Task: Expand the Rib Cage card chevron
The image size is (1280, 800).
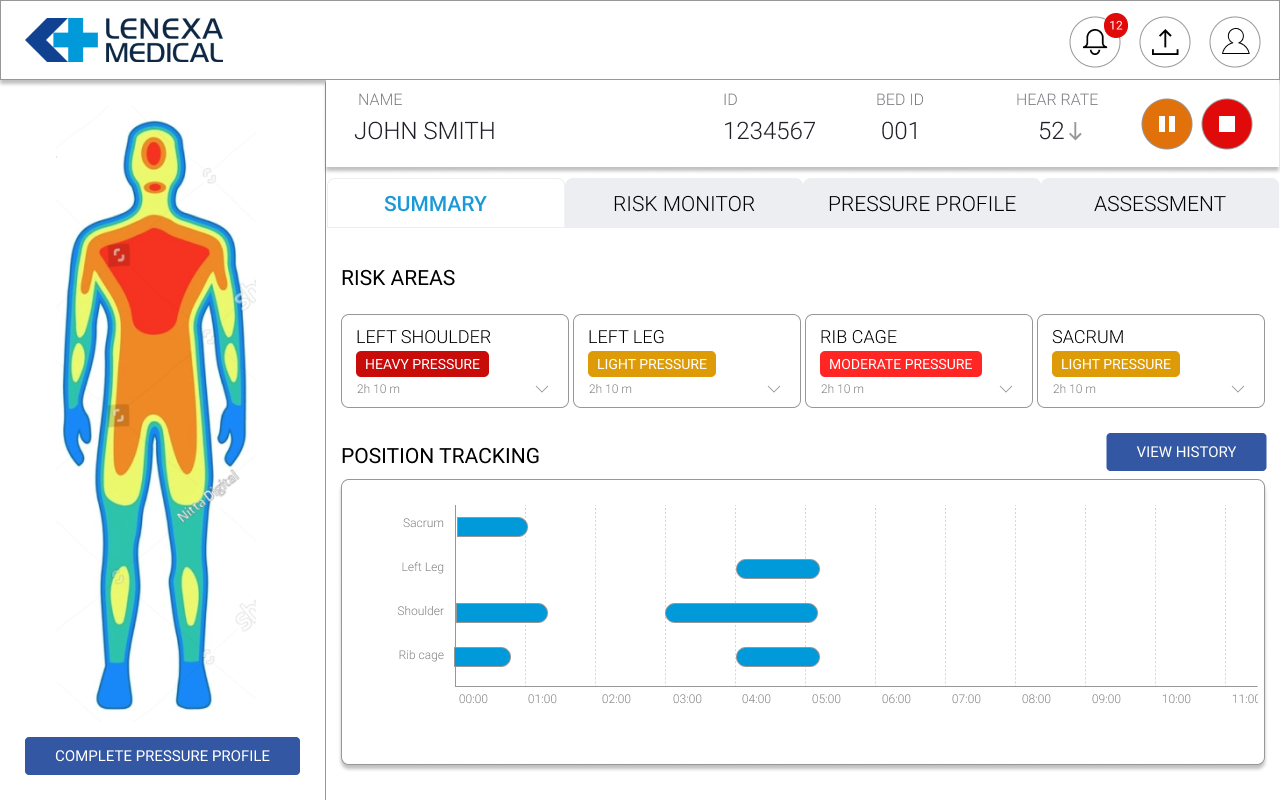Action: click(x=1006, y=389)
